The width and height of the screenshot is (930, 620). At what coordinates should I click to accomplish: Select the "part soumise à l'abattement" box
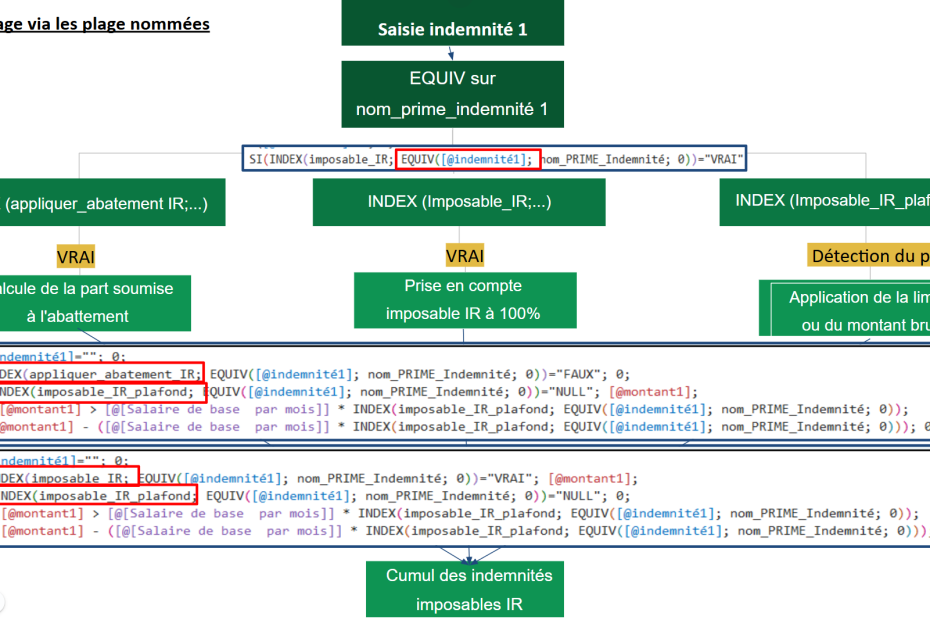(95, 303)
